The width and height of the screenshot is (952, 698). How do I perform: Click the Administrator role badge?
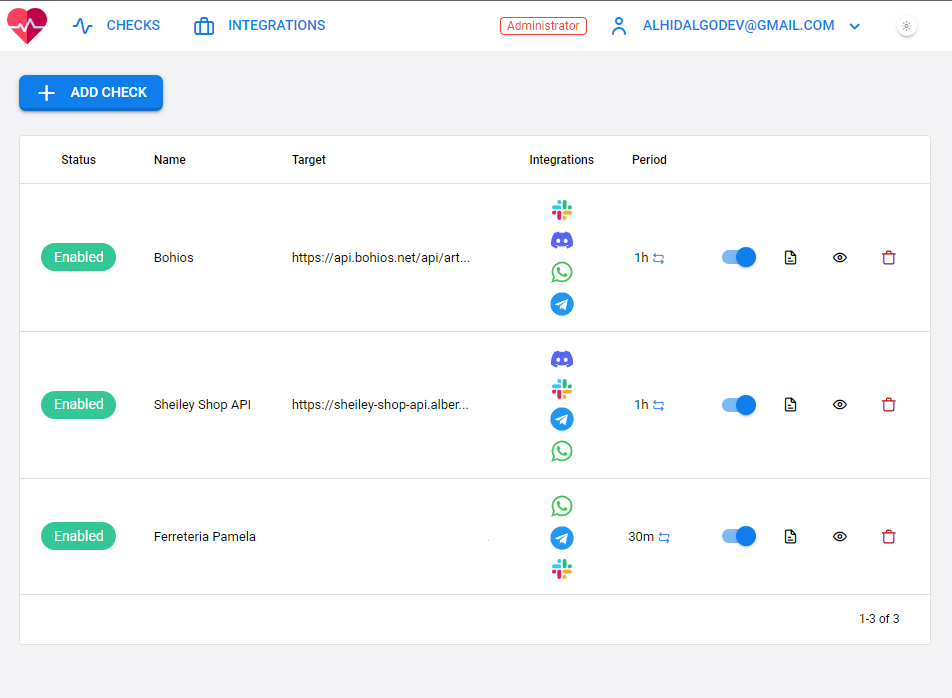[543, 25]
